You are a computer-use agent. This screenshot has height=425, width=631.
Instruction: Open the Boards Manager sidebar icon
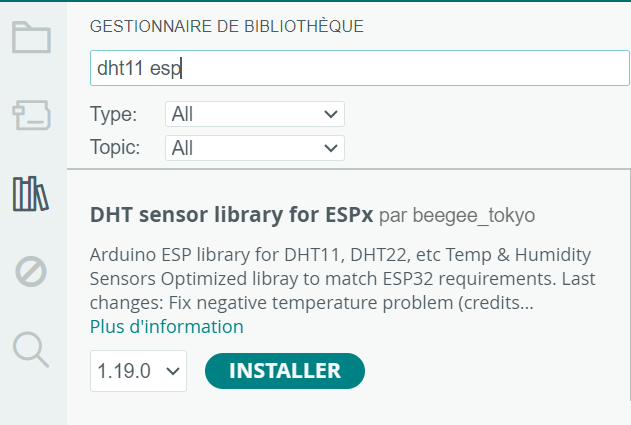(x=31, y=115)
